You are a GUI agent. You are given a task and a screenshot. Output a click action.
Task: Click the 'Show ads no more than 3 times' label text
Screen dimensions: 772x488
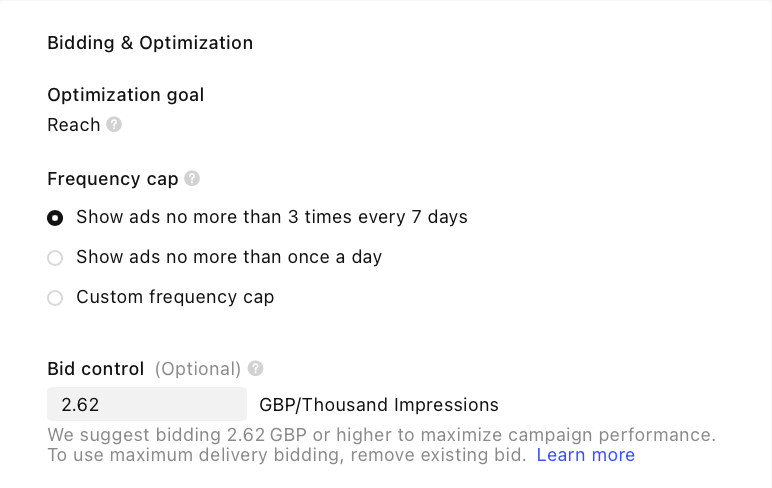[x=271, y=217]
